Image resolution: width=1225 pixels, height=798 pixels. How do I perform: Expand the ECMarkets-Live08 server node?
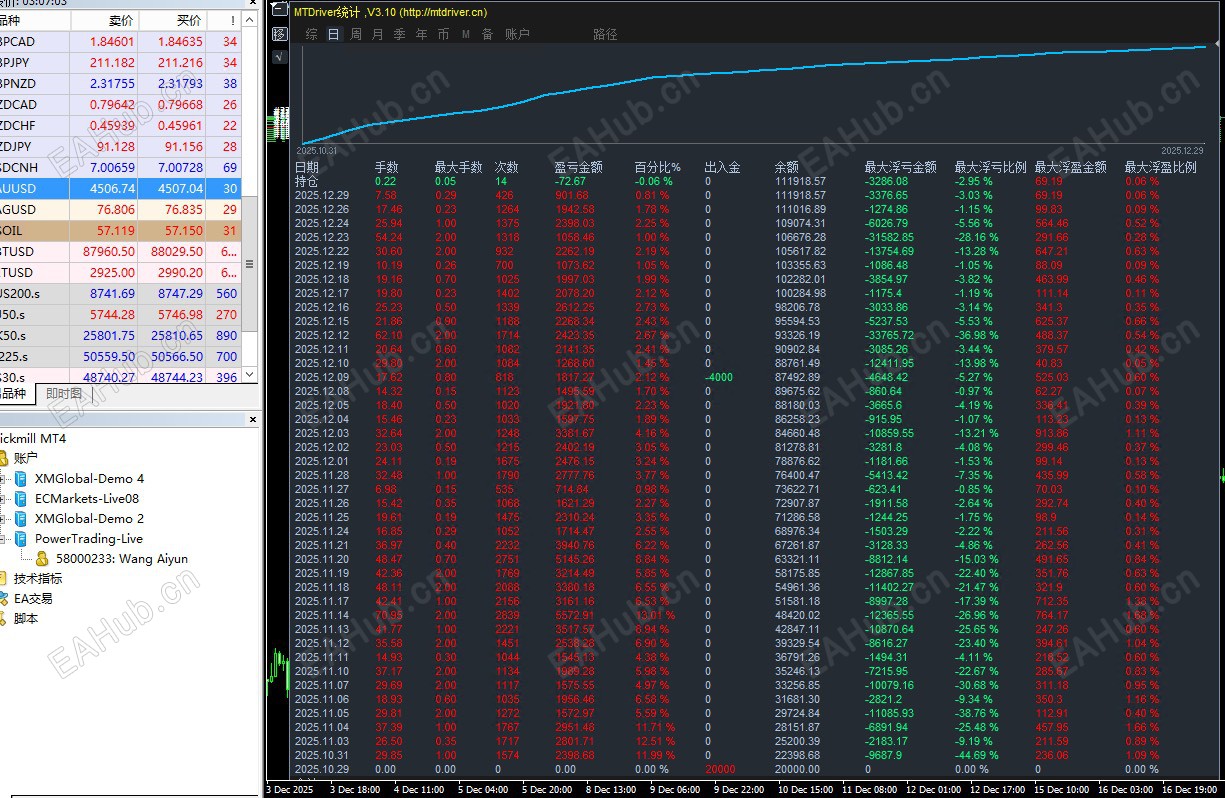[2, 499]
